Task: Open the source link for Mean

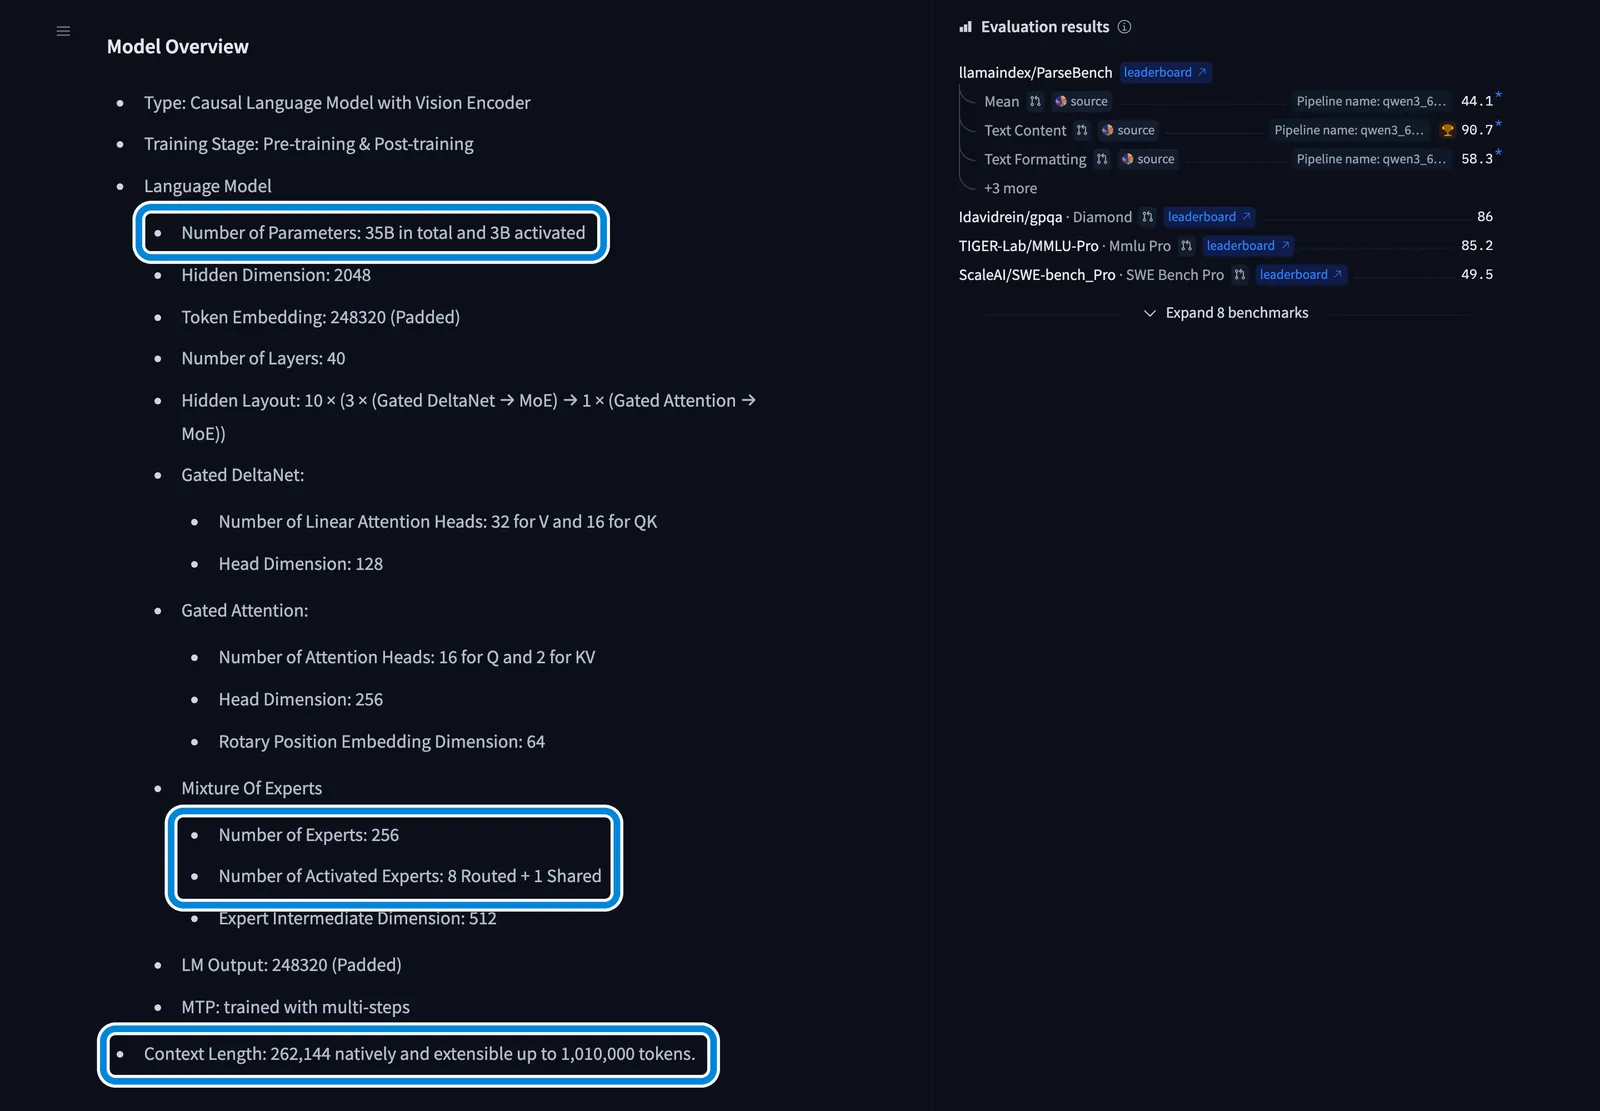Action: pos(1081,101)
